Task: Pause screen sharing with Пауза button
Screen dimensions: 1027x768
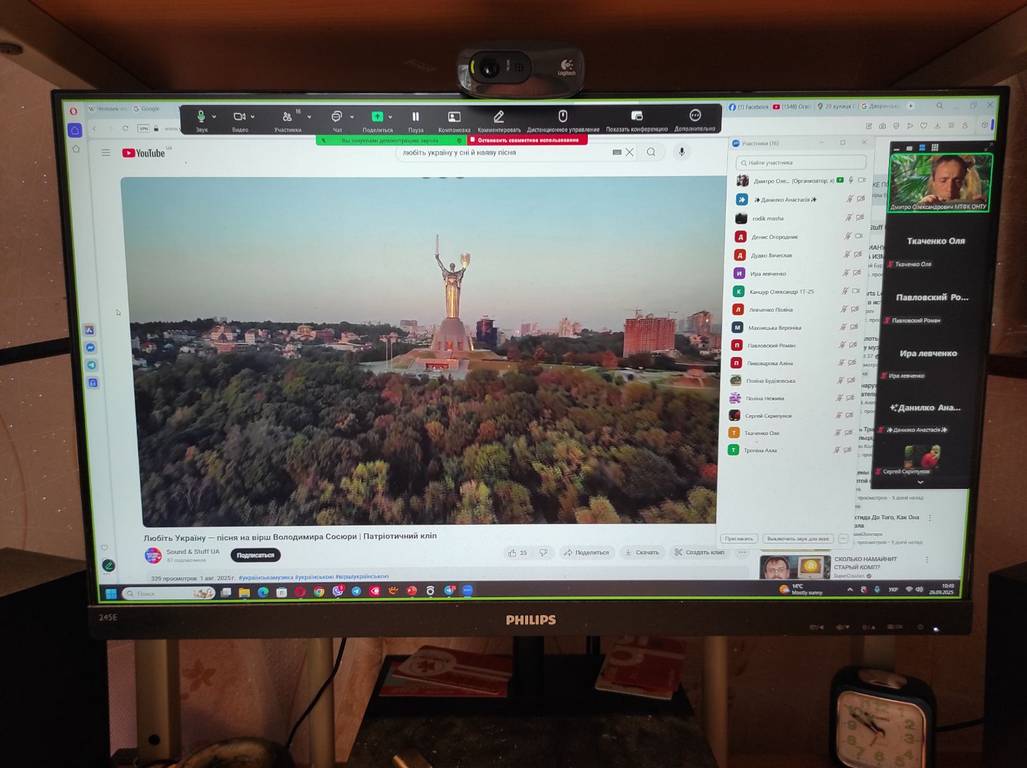Action: (x=416, y=116)
